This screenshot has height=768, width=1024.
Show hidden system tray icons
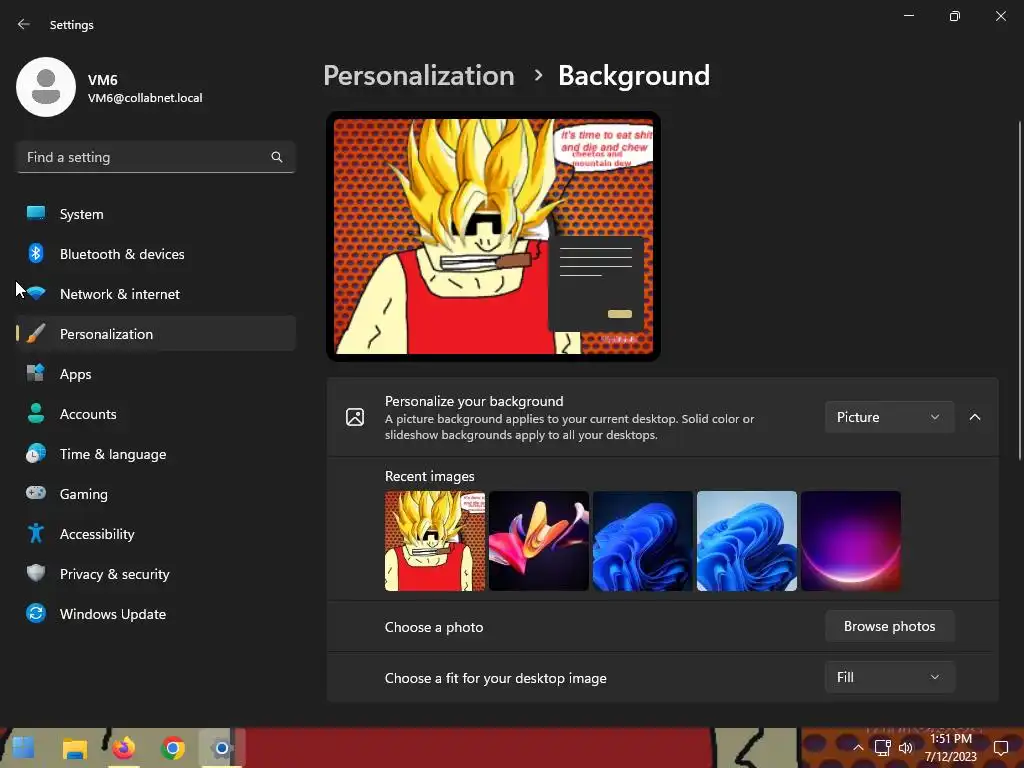click(858, 748)
